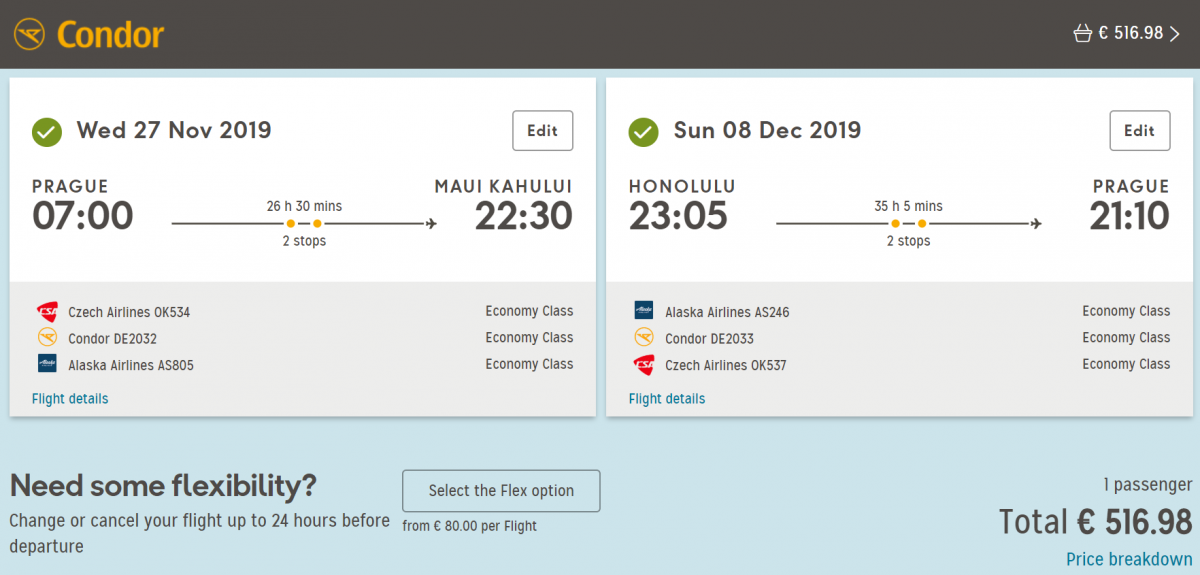
Task: Expand Flight details for the outbound flight
Action: click(x=70, y=399)
